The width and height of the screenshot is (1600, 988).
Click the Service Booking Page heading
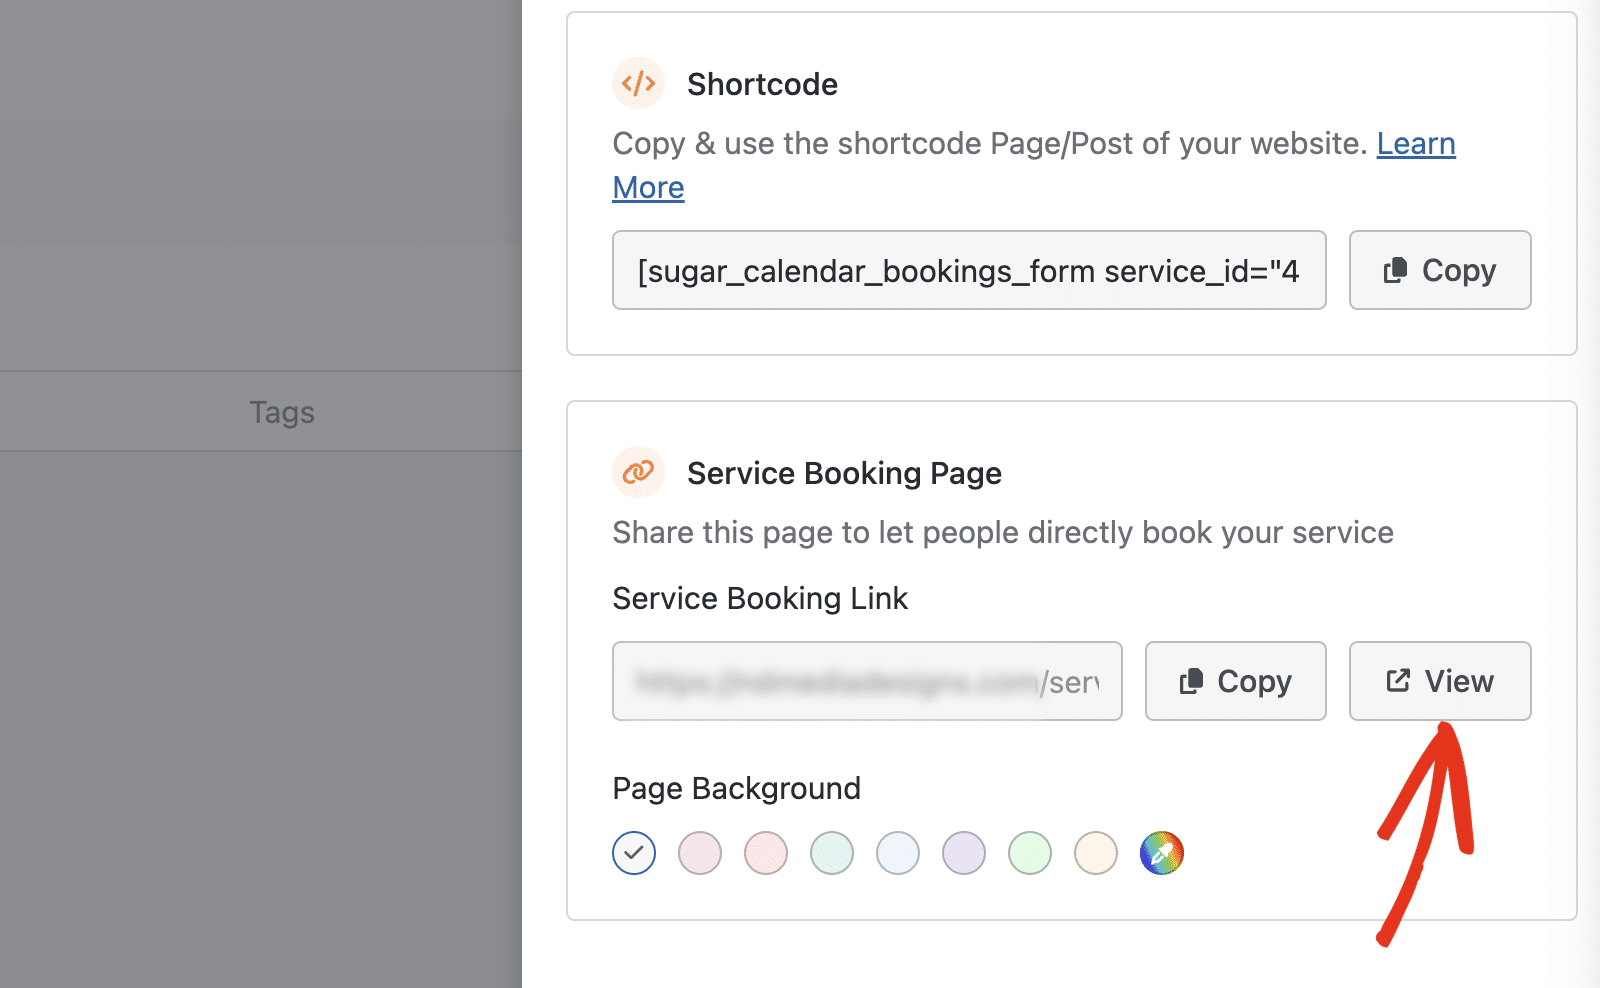(x=844, y=473)
